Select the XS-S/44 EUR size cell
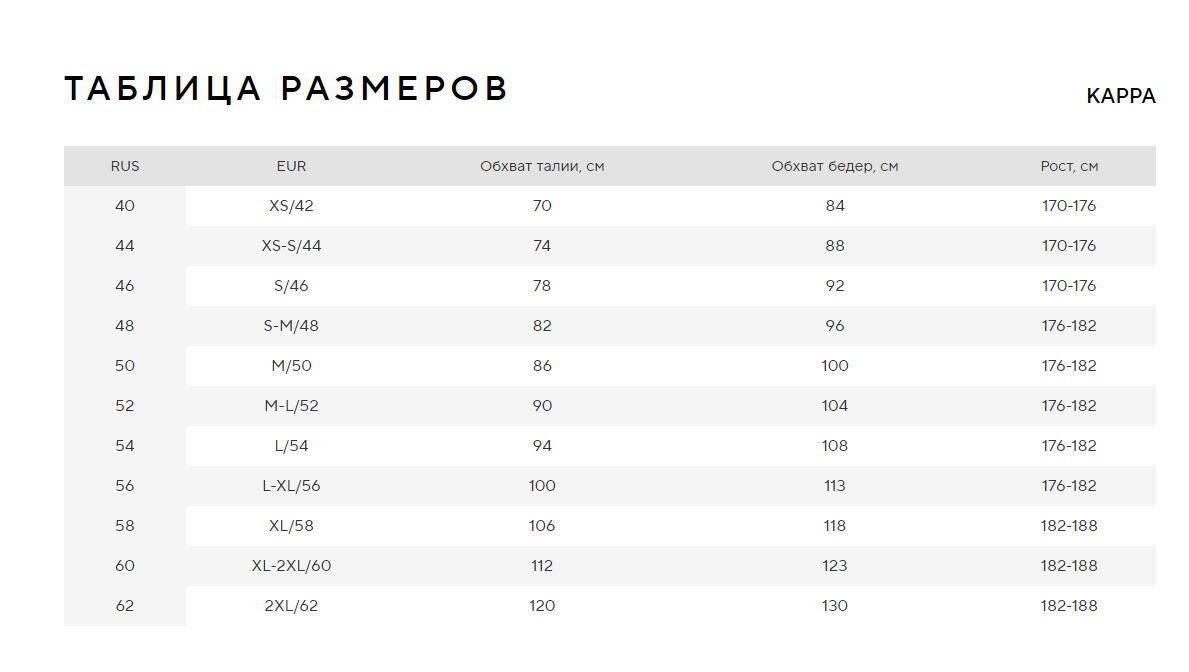 coord(291,246)
